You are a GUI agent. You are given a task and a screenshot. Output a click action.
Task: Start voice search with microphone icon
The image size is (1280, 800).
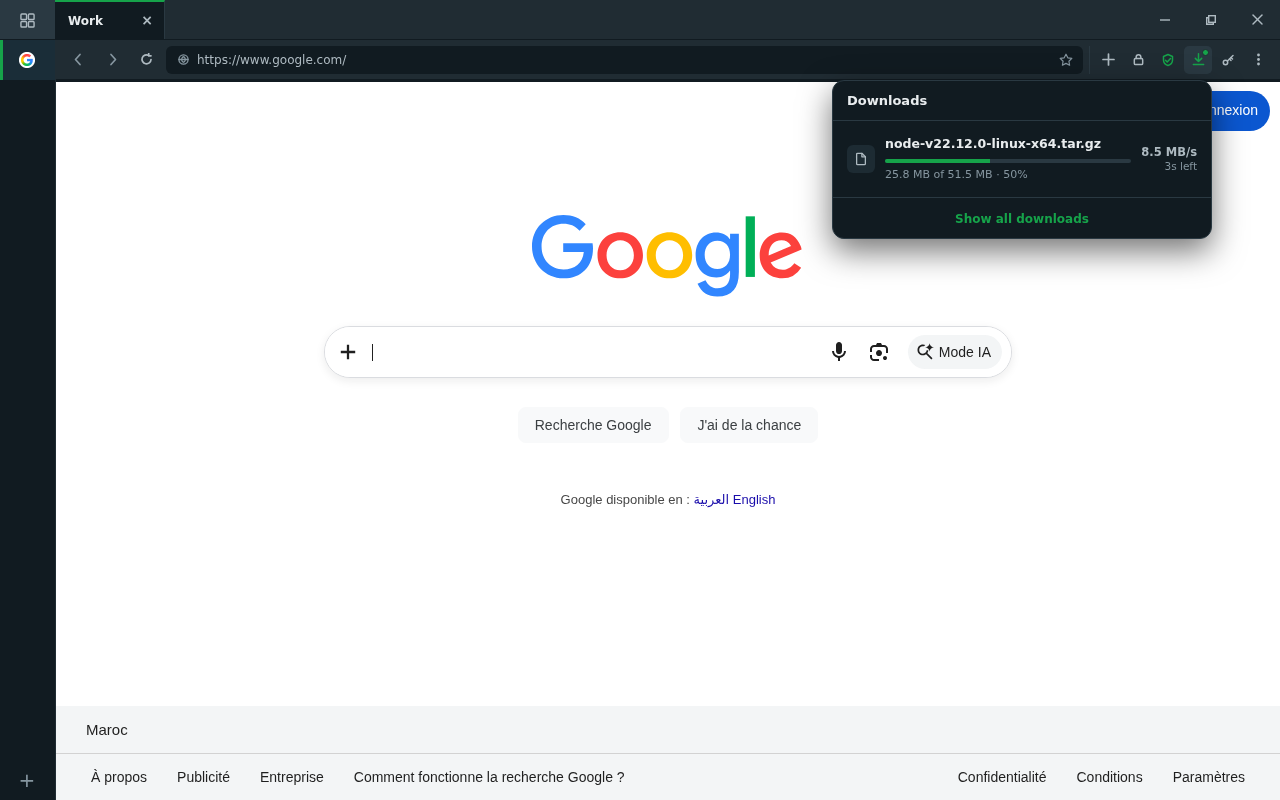(x=839, y=352)
